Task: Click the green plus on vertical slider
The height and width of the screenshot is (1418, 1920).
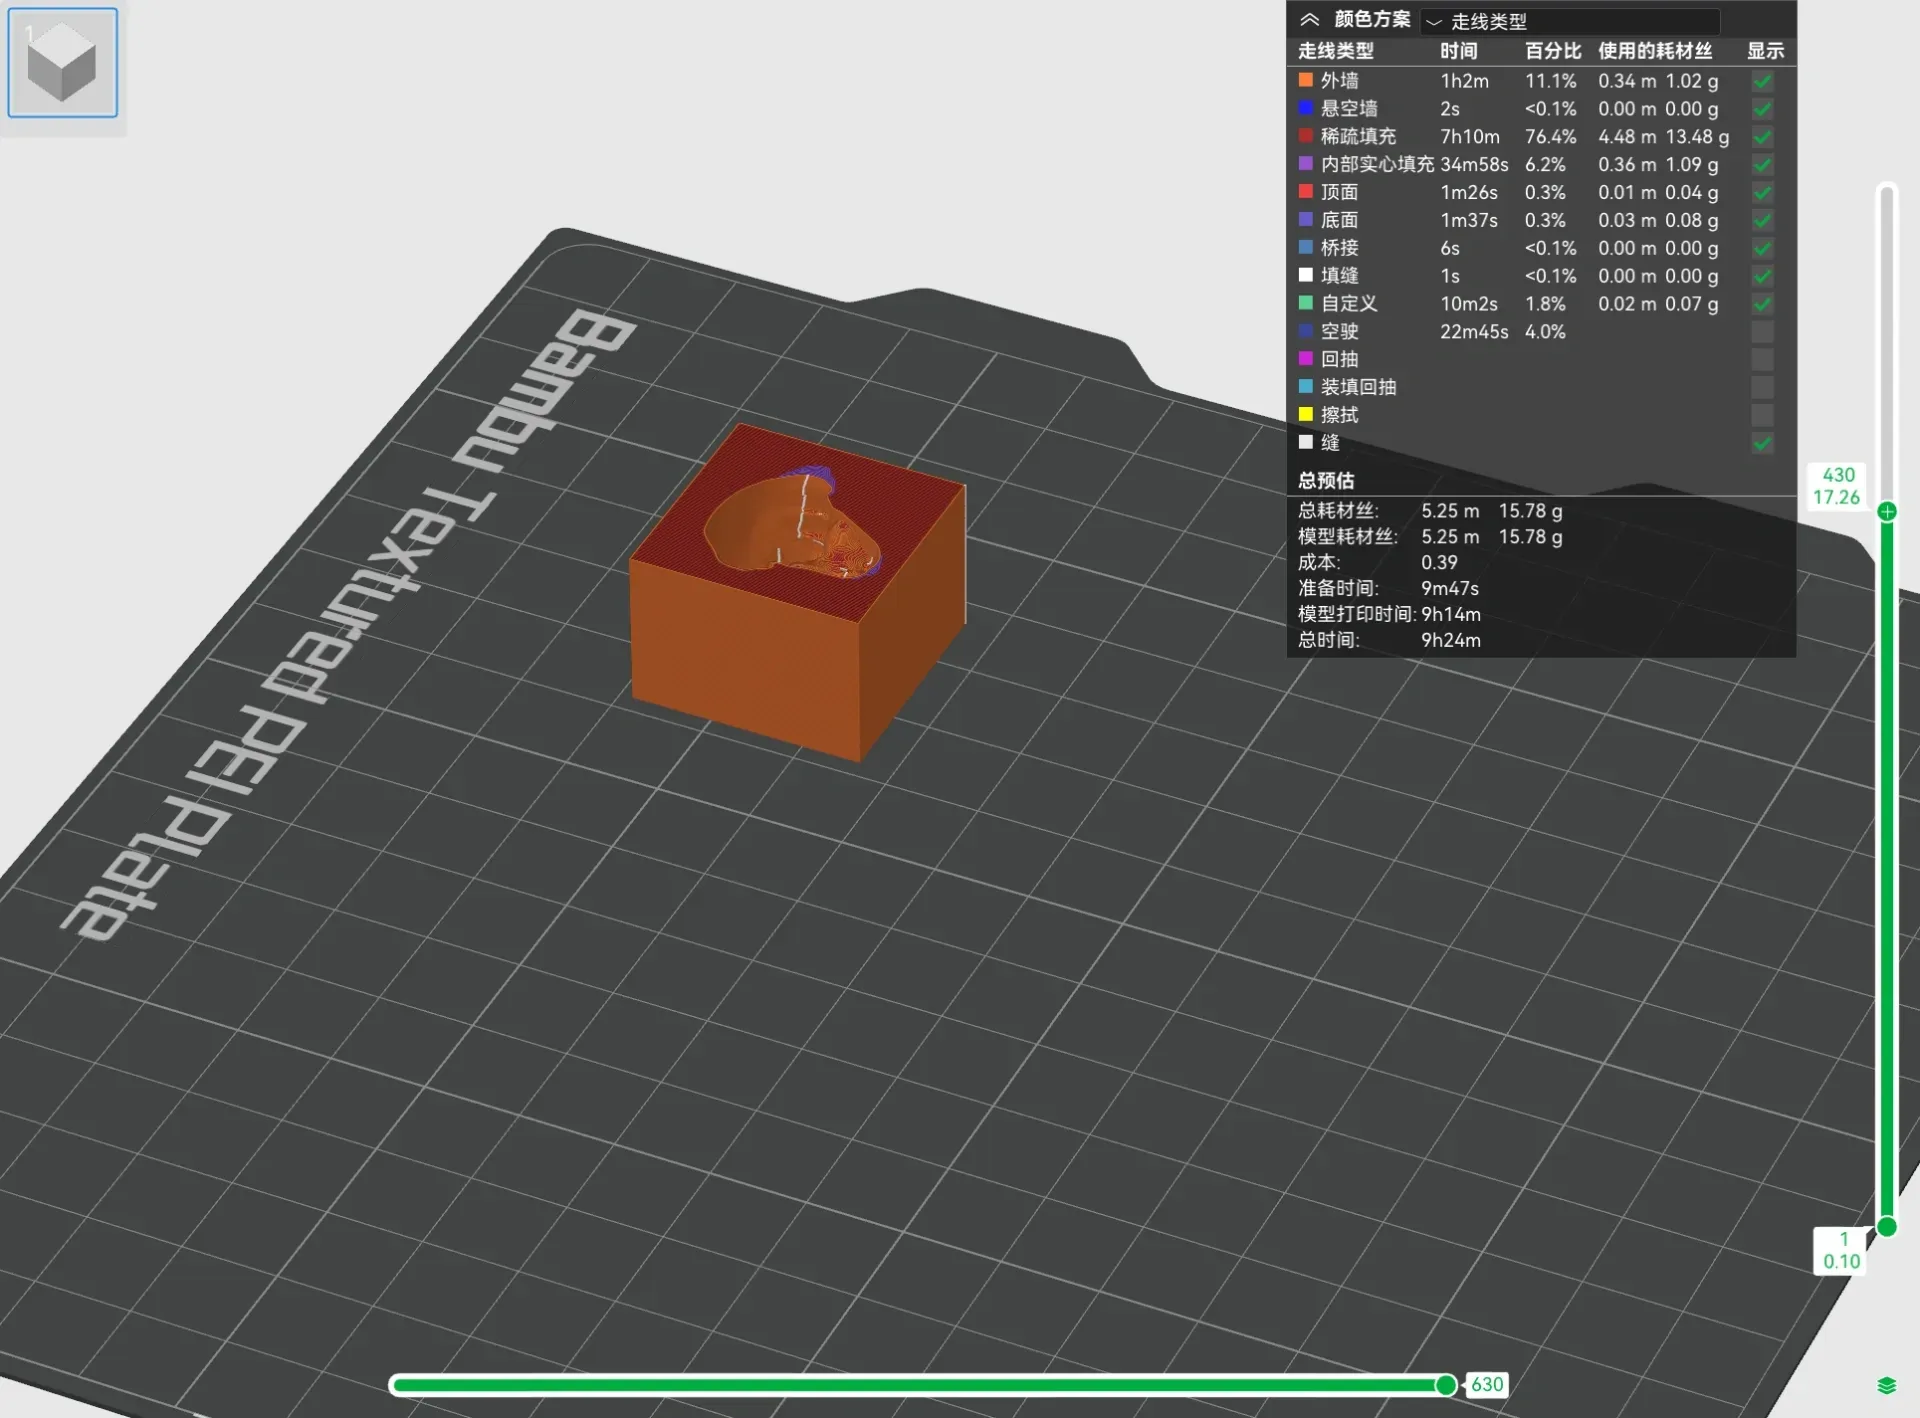Action: (x=1886, y=512)
